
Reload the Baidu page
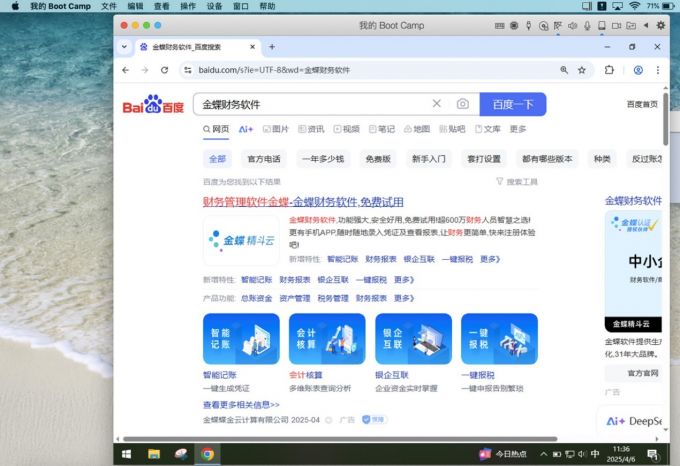[164, 70]
